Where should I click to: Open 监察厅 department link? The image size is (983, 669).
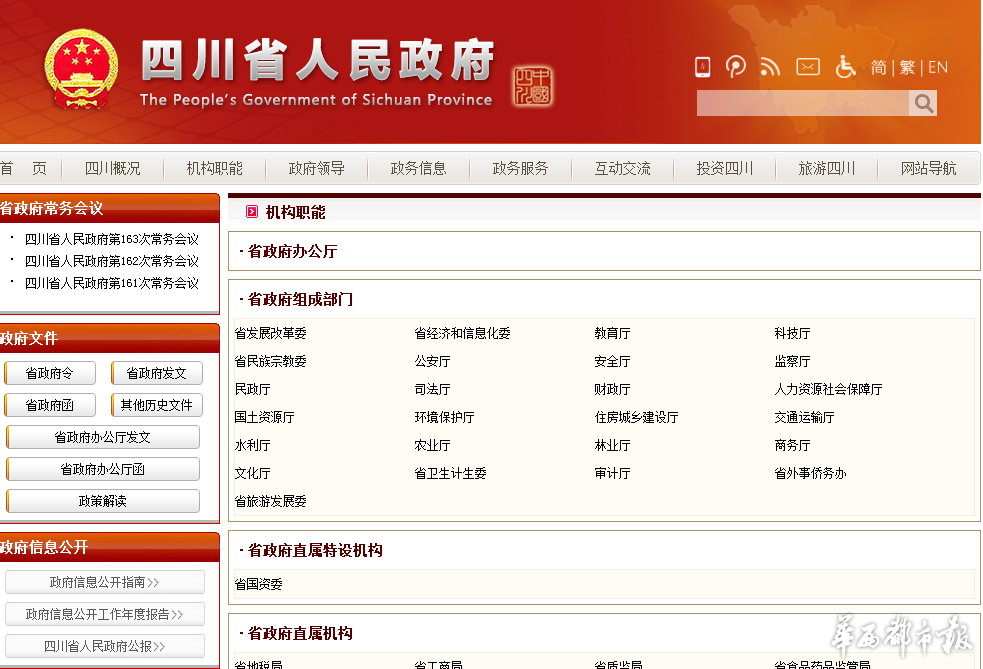point(792,361)
